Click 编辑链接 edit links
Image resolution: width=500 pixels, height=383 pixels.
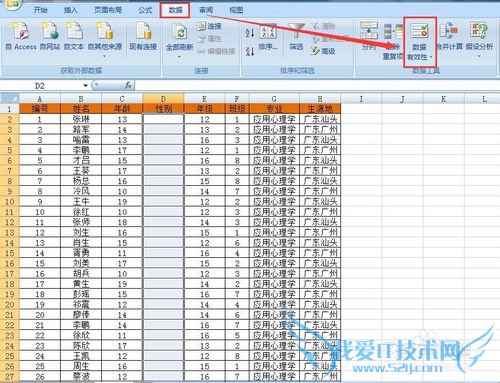(217, 51)
